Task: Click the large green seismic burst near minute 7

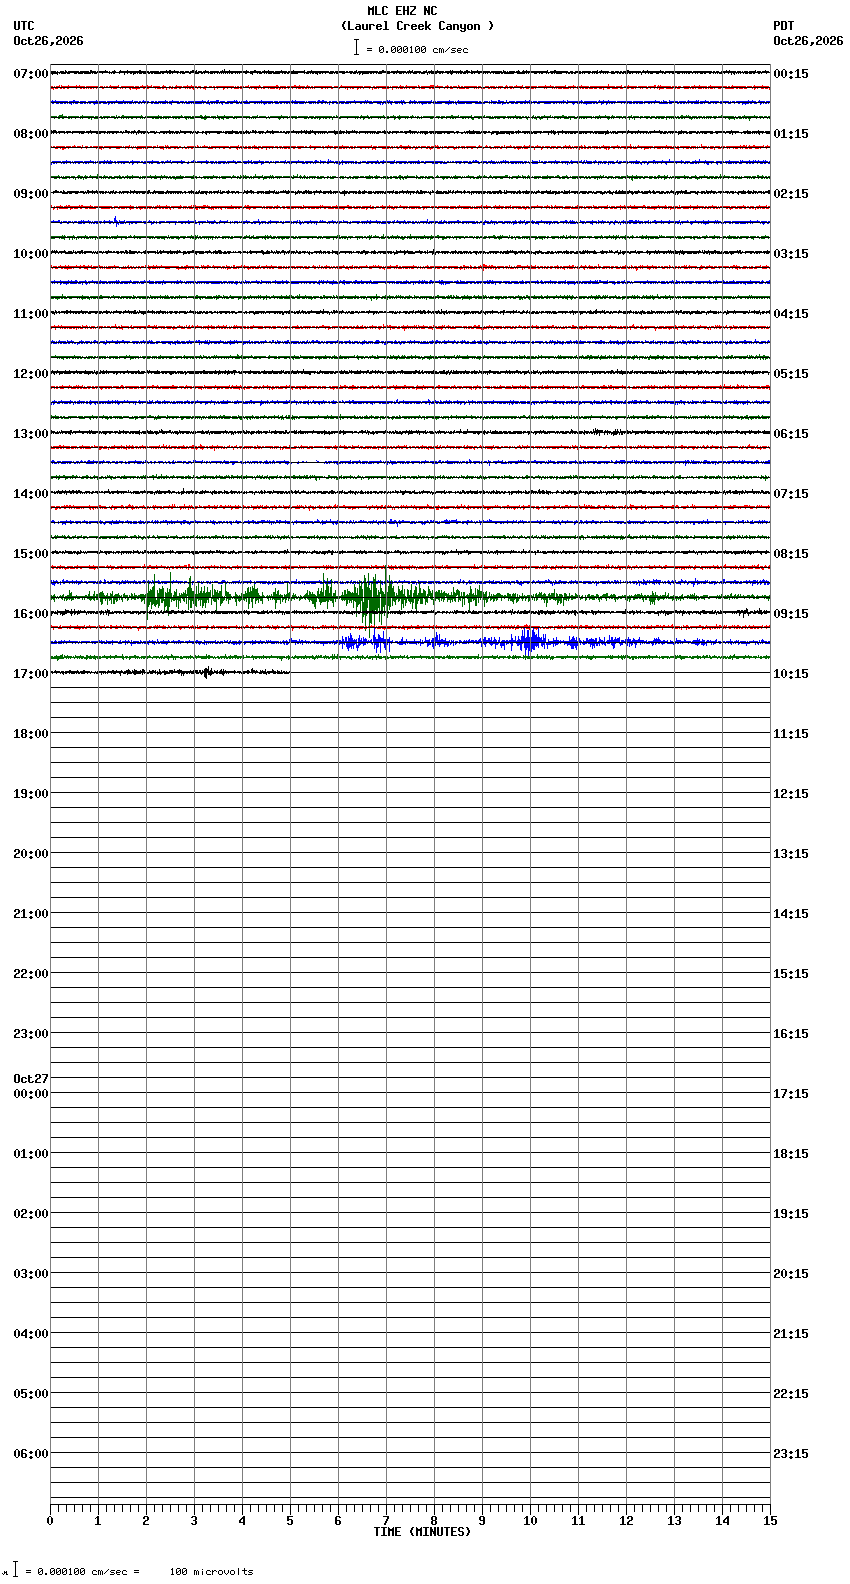Action: click(373, 598)
